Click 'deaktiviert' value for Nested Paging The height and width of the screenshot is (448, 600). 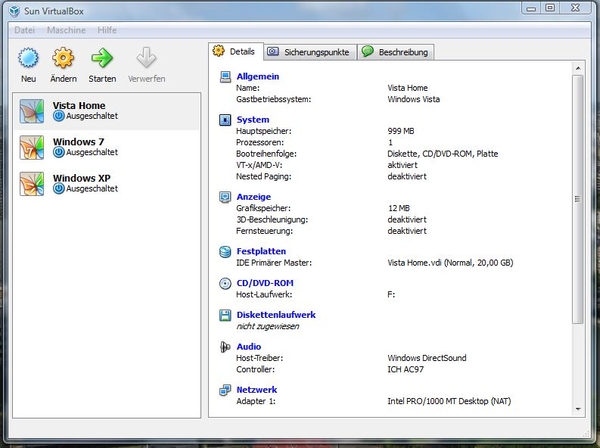(407, 177)
